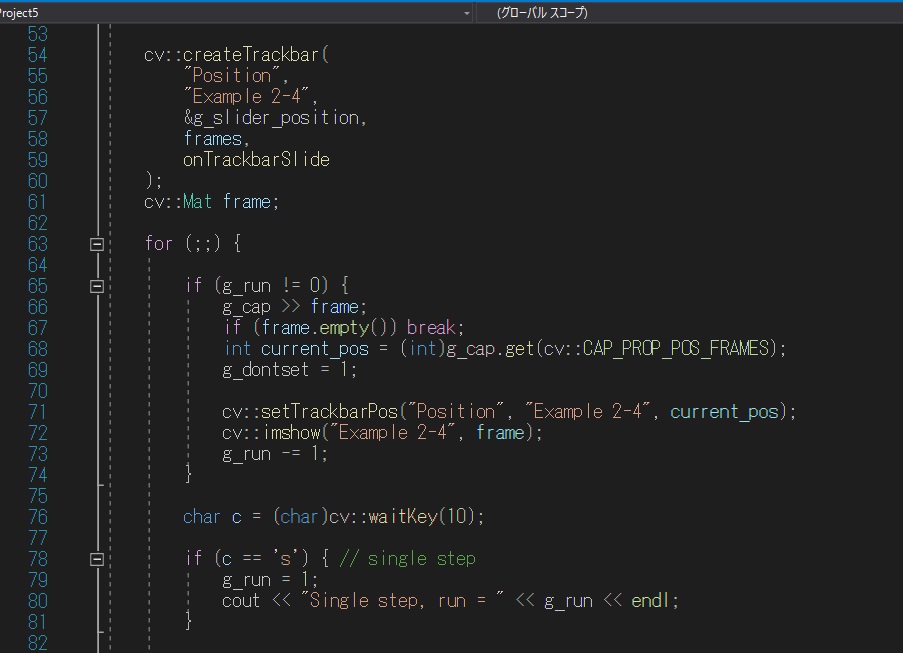Viewport: 903px width, 653px height.
Task: Click "Single step, run = " string
Action: click(402, 601)
